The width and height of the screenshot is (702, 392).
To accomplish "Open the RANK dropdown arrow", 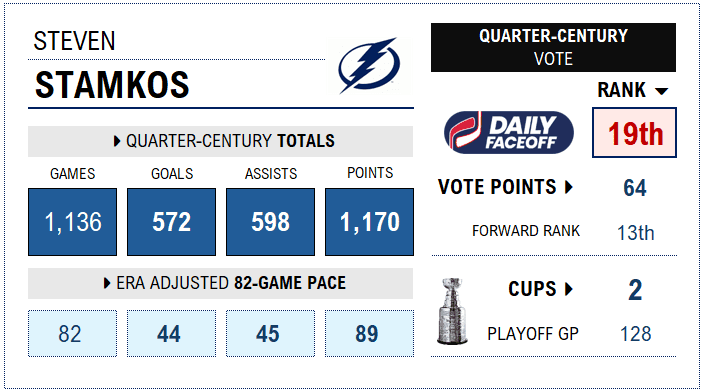I will tap(661, 91).
